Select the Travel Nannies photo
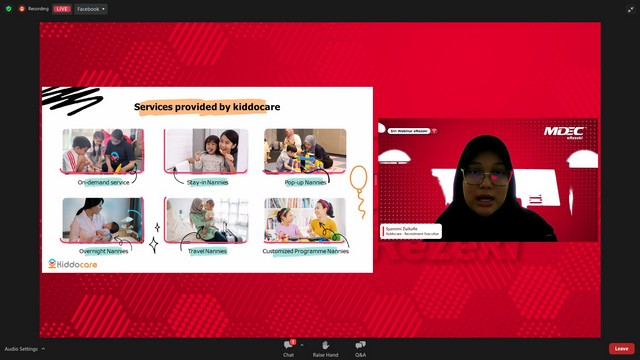This screenshot has width=640, height=360. coord(206,220)
